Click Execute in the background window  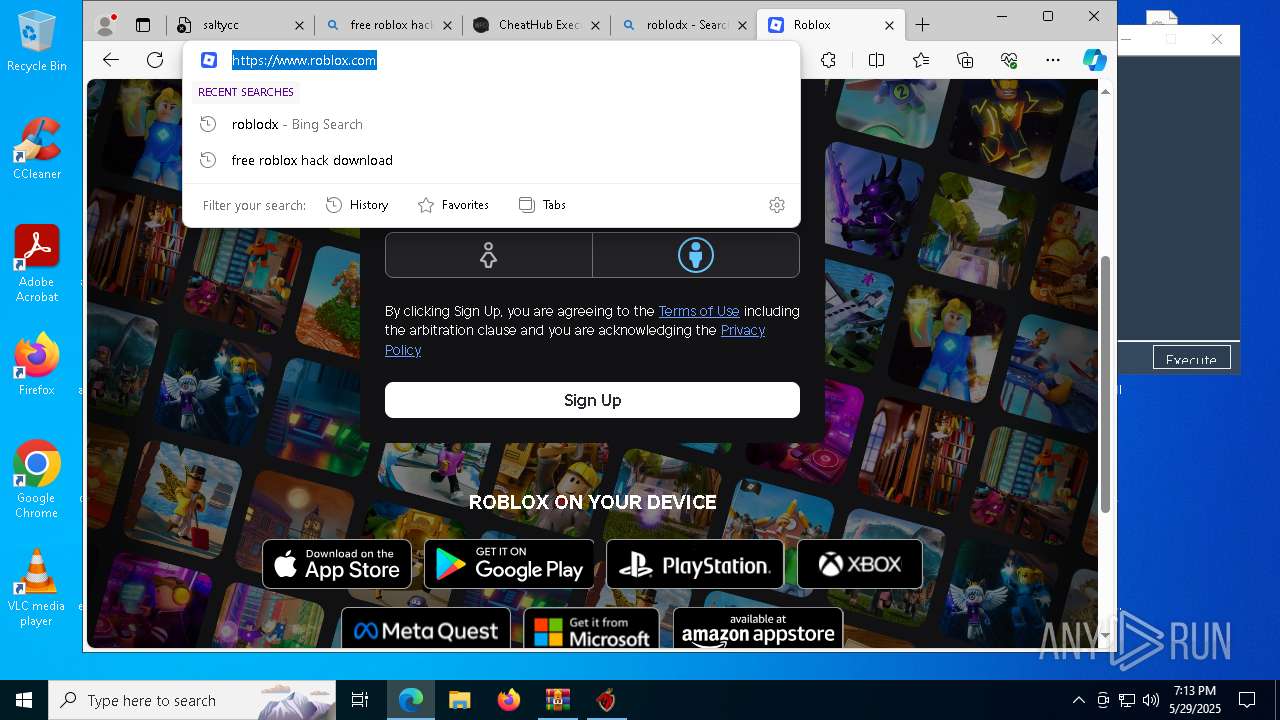tap(1191, 359)
